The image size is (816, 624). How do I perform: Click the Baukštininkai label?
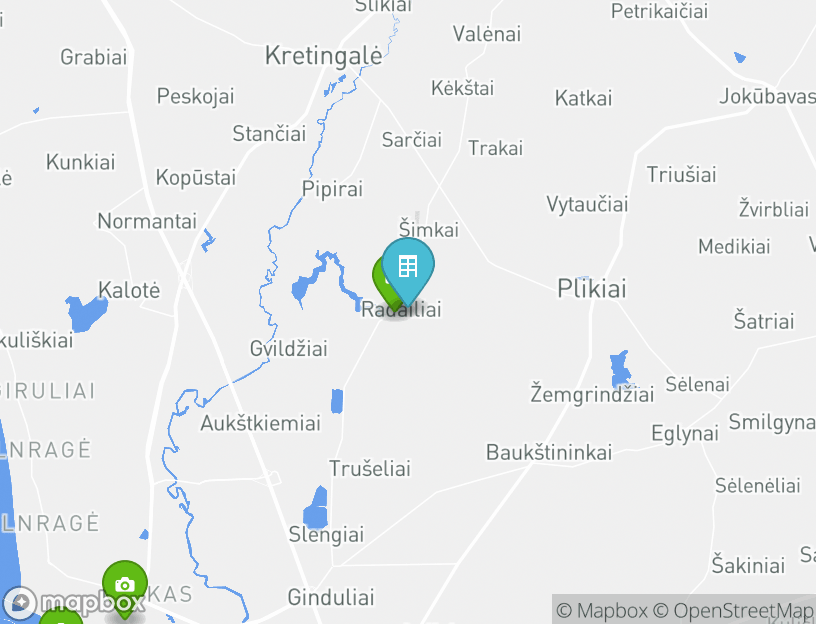click(549, 452)
